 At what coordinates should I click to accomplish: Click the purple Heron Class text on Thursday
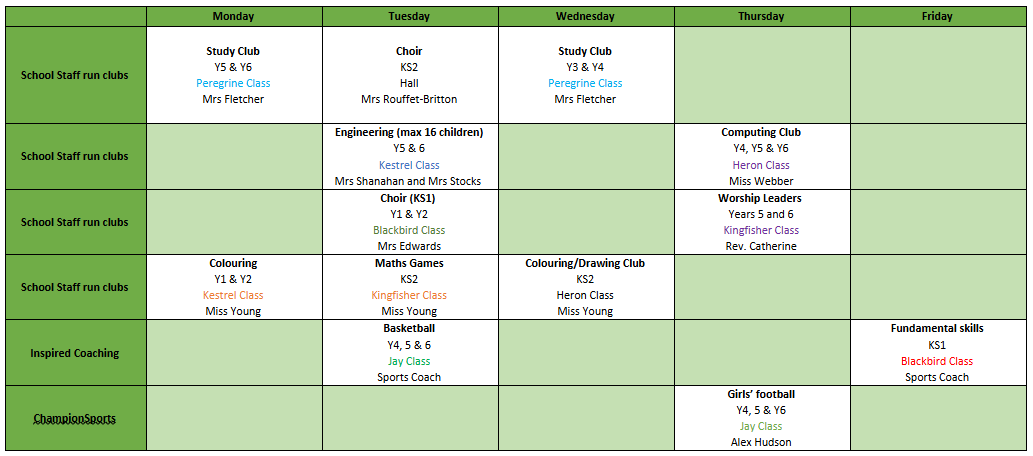tap(761, 165)
